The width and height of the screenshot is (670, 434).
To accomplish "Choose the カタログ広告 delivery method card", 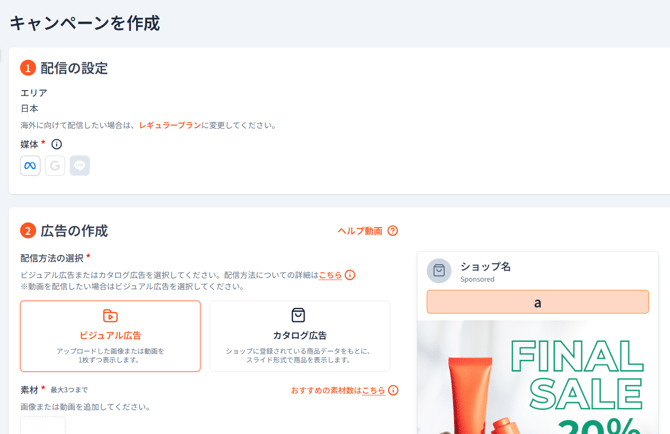I will tap(300, 336).
